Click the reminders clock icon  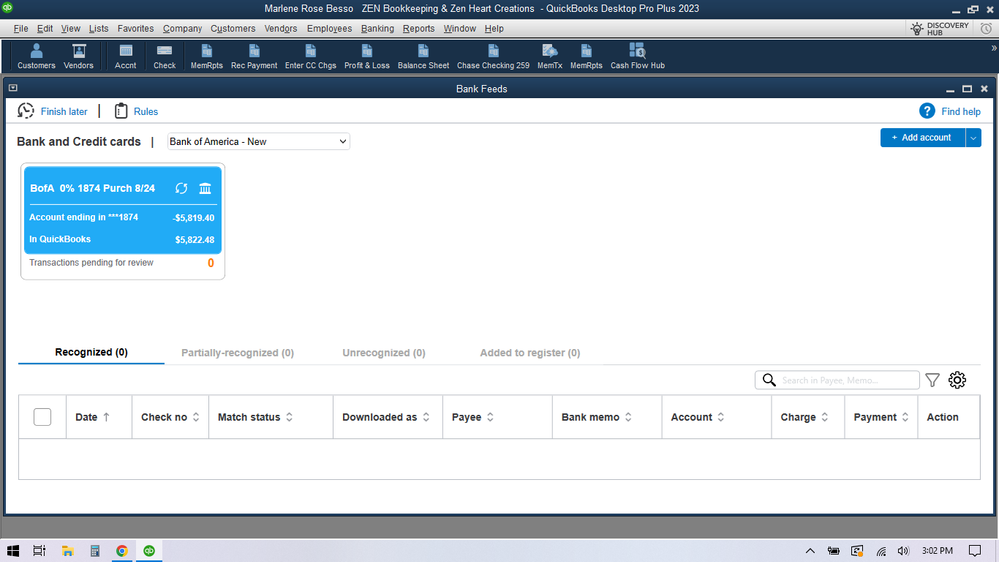pyautogui.click(x=986, y=29)
